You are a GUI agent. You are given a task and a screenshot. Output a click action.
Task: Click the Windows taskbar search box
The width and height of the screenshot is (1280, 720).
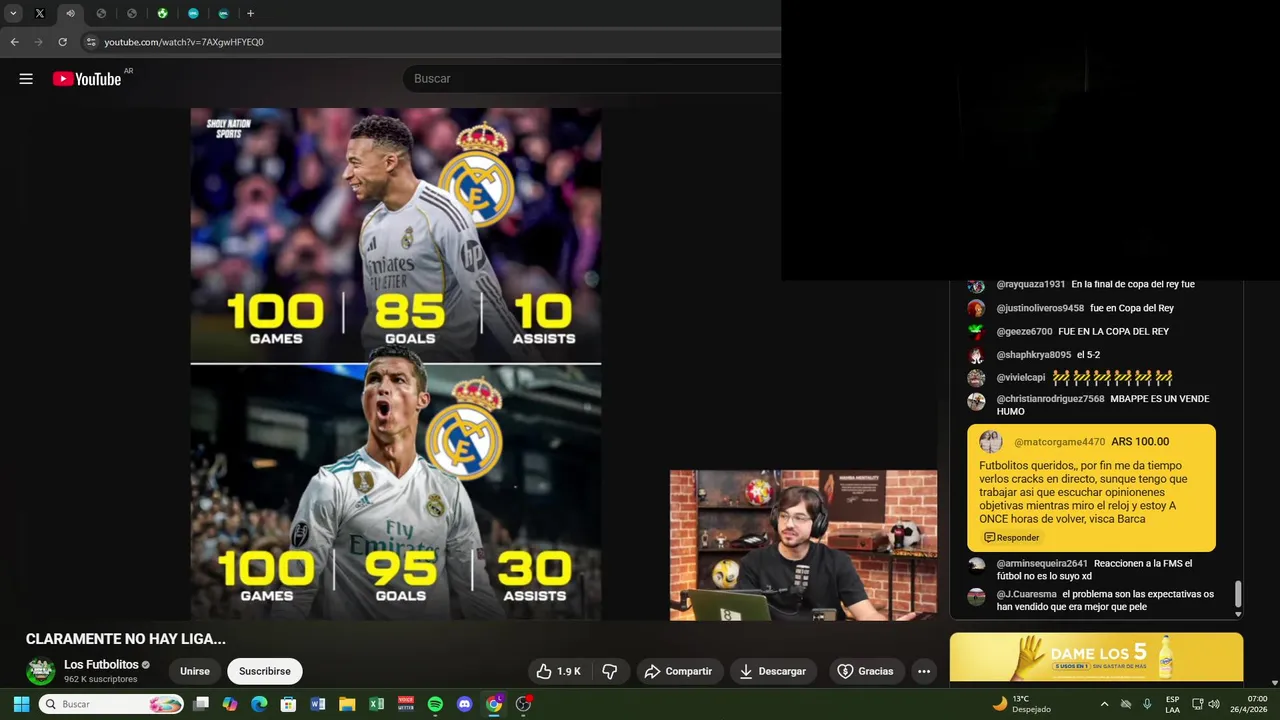pos(111,704)
